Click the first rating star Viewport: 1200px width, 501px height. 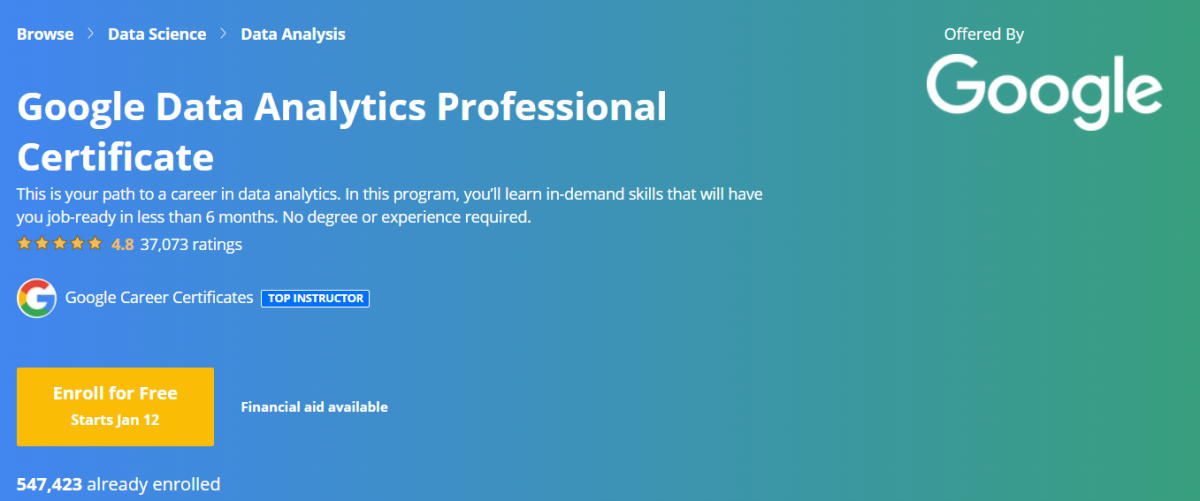coord(24,244)
